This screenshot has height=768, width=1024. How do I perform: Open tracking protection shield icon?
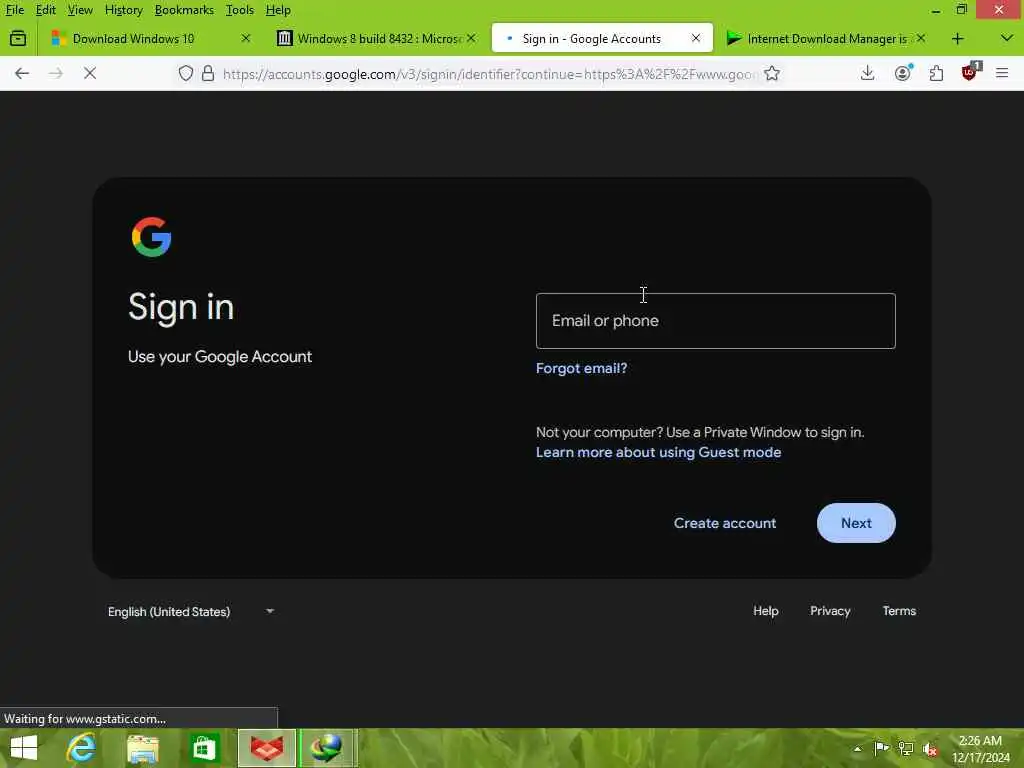point(186,73)
